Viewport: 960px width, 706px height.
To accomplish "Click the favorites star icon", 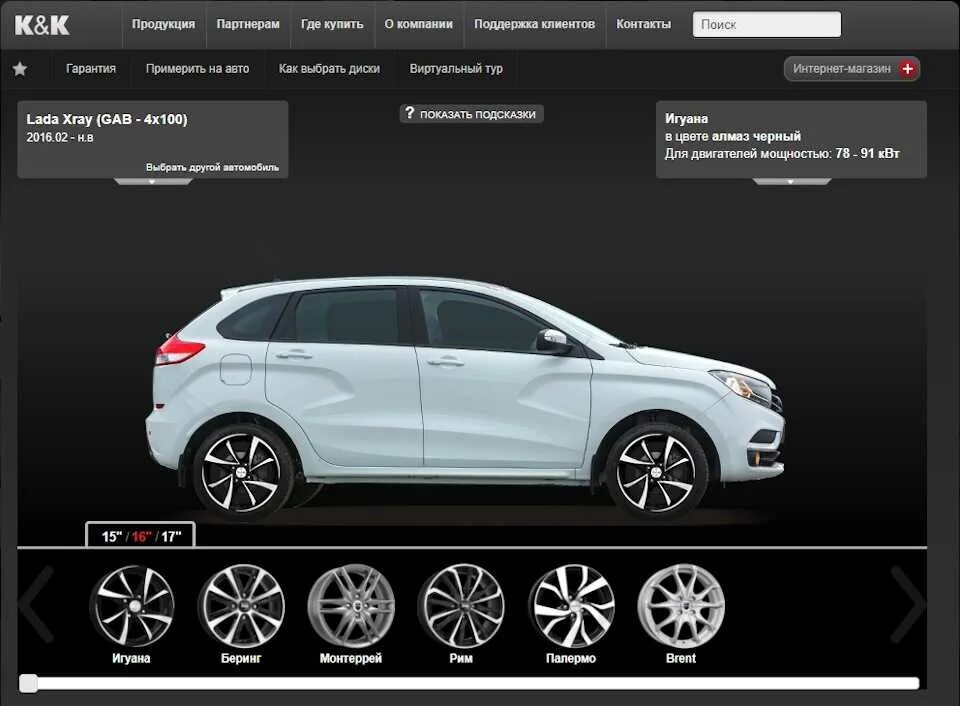I will click(20, 69).
